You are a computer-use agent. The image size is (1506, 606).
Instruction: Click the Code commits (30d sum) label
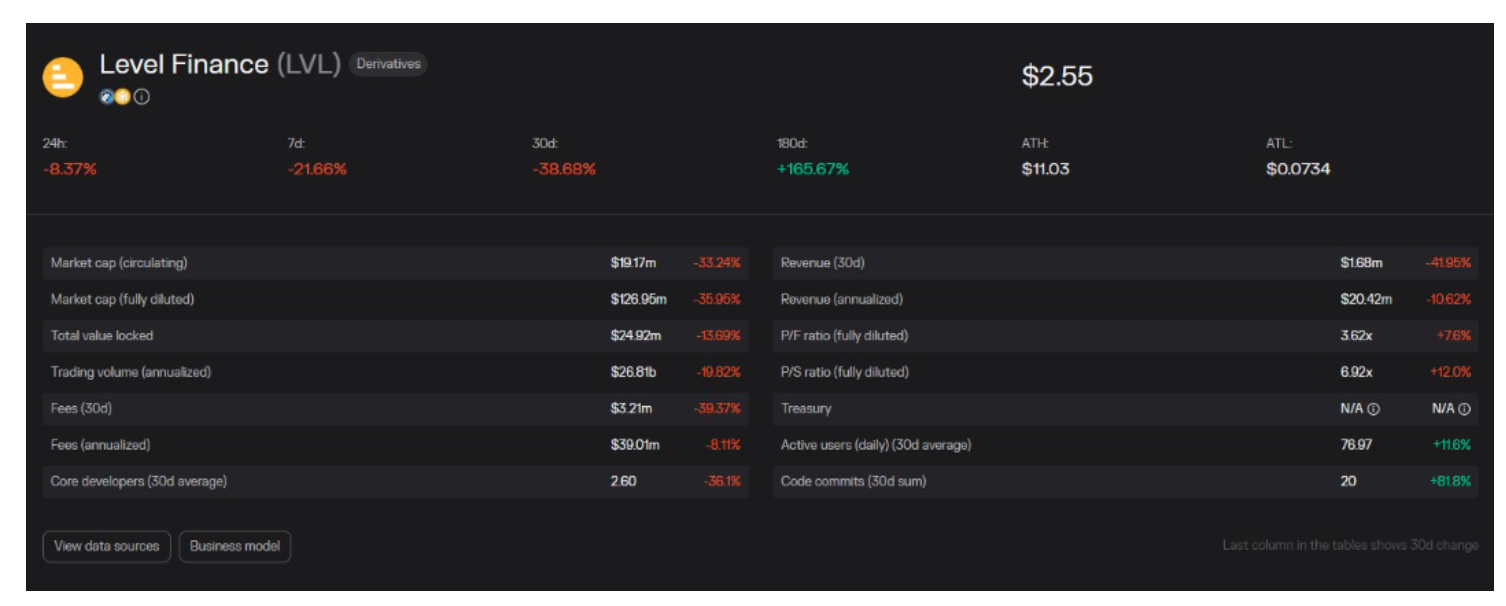point(853,481)
